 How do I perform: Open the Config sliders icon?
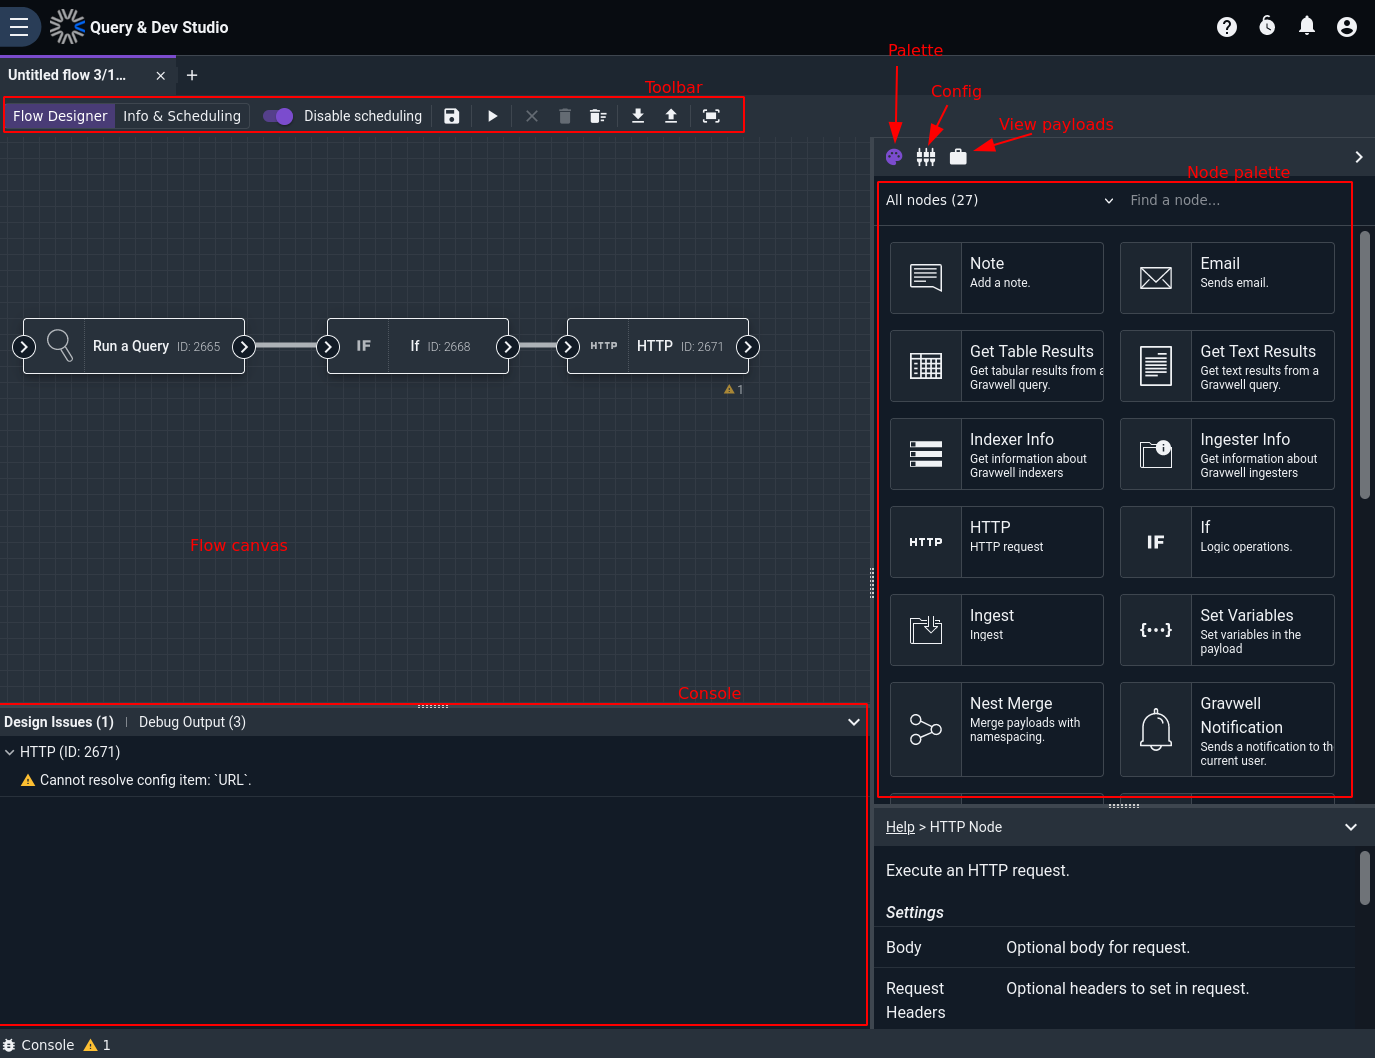[x=926, y=157]
